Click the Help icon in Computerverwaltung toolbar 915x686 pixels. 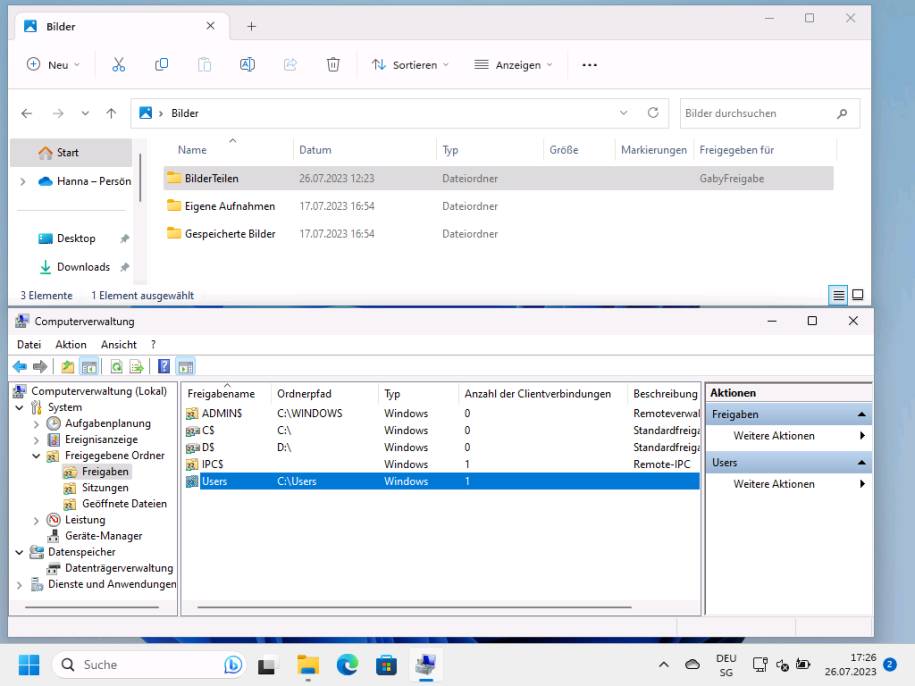(x=163, y=365)
